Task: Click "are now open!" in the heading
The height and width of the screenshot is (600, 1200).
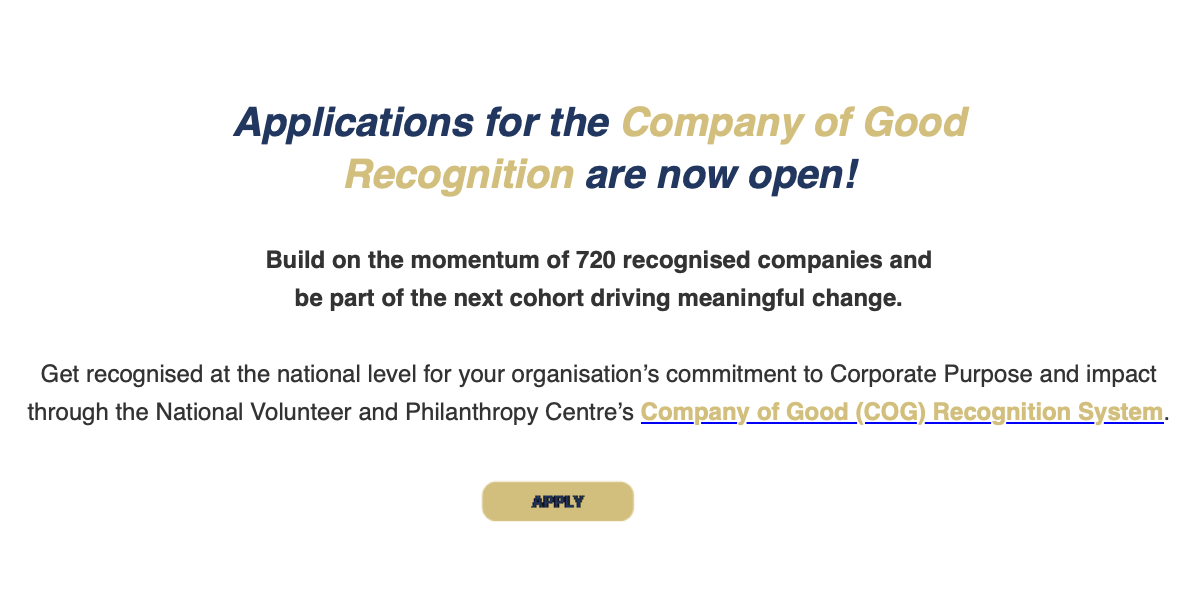Action: coord(721,176)
